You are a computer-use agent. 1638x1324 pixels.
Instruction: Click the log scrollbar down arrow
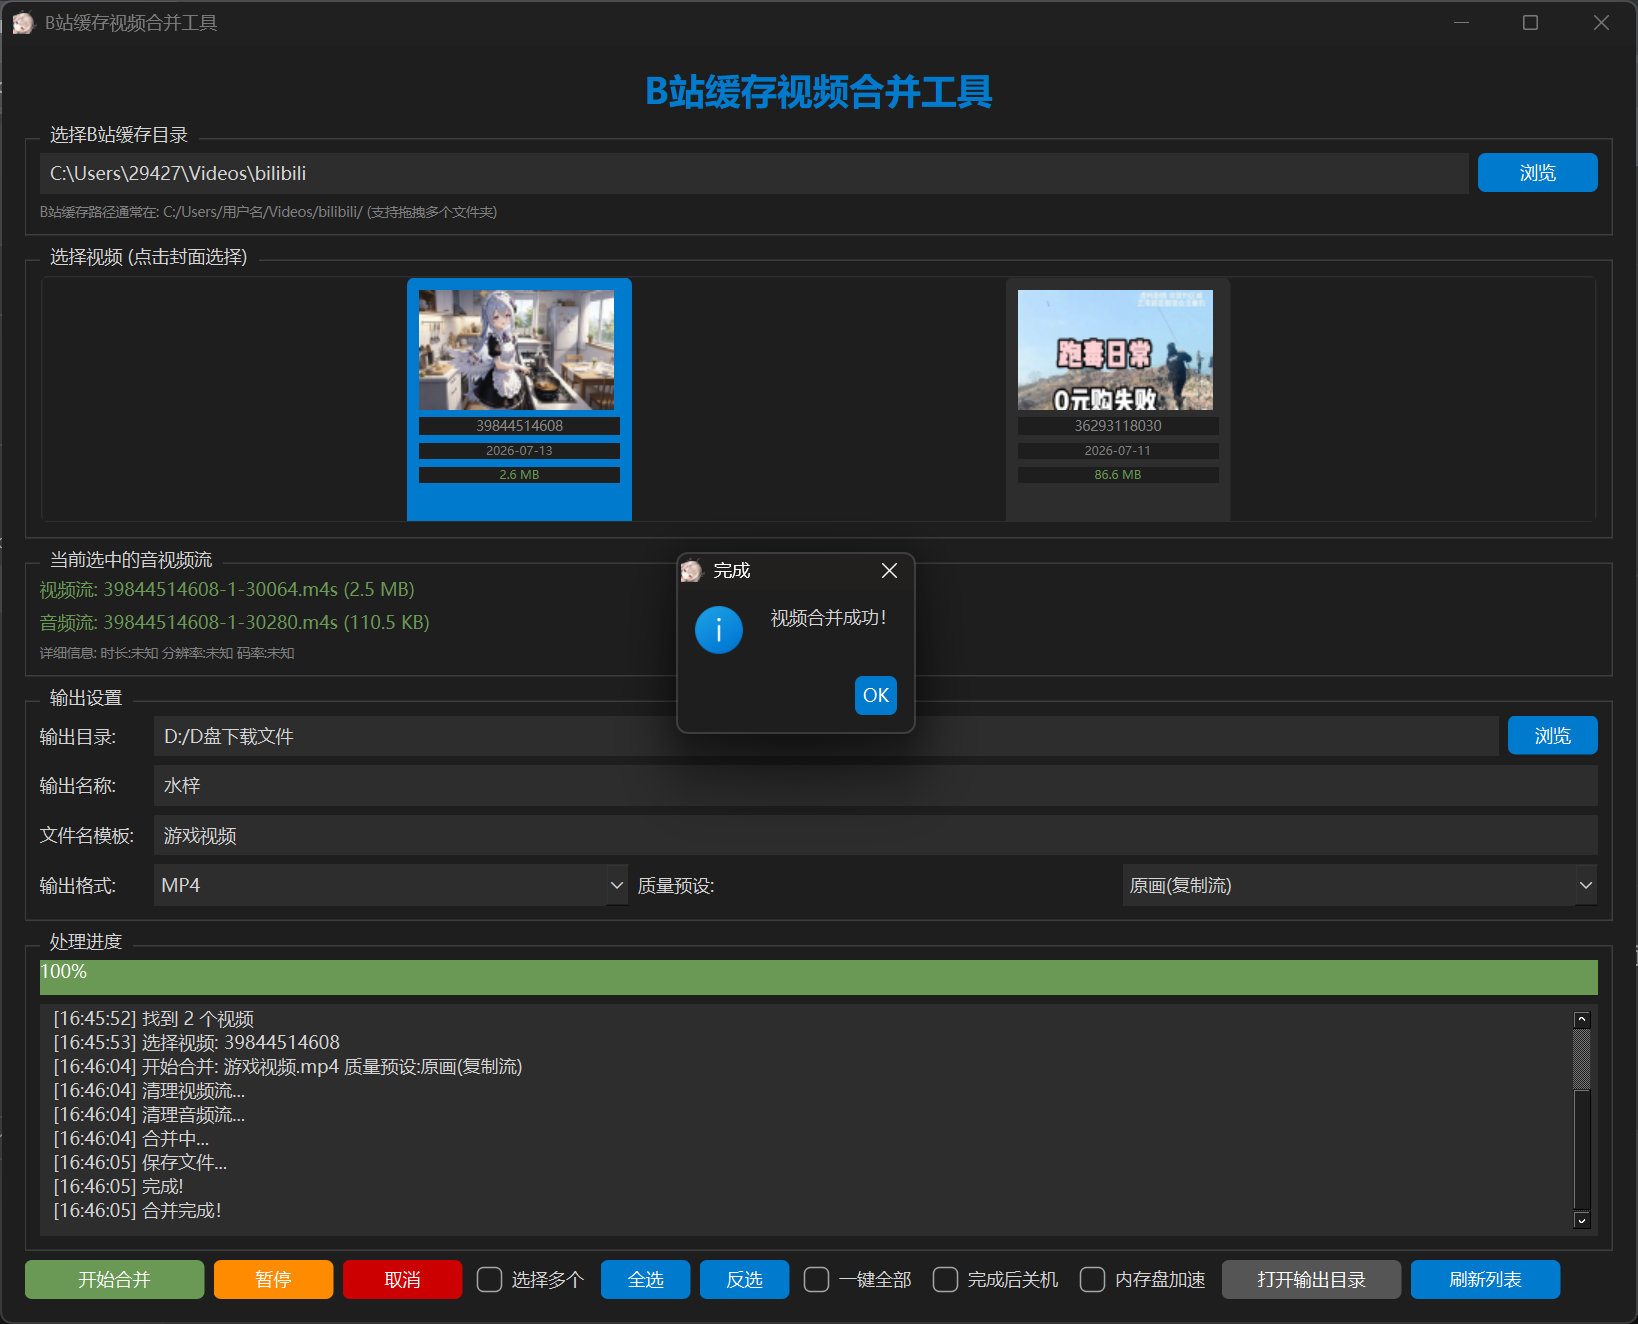click(x=1582, y=1220)
